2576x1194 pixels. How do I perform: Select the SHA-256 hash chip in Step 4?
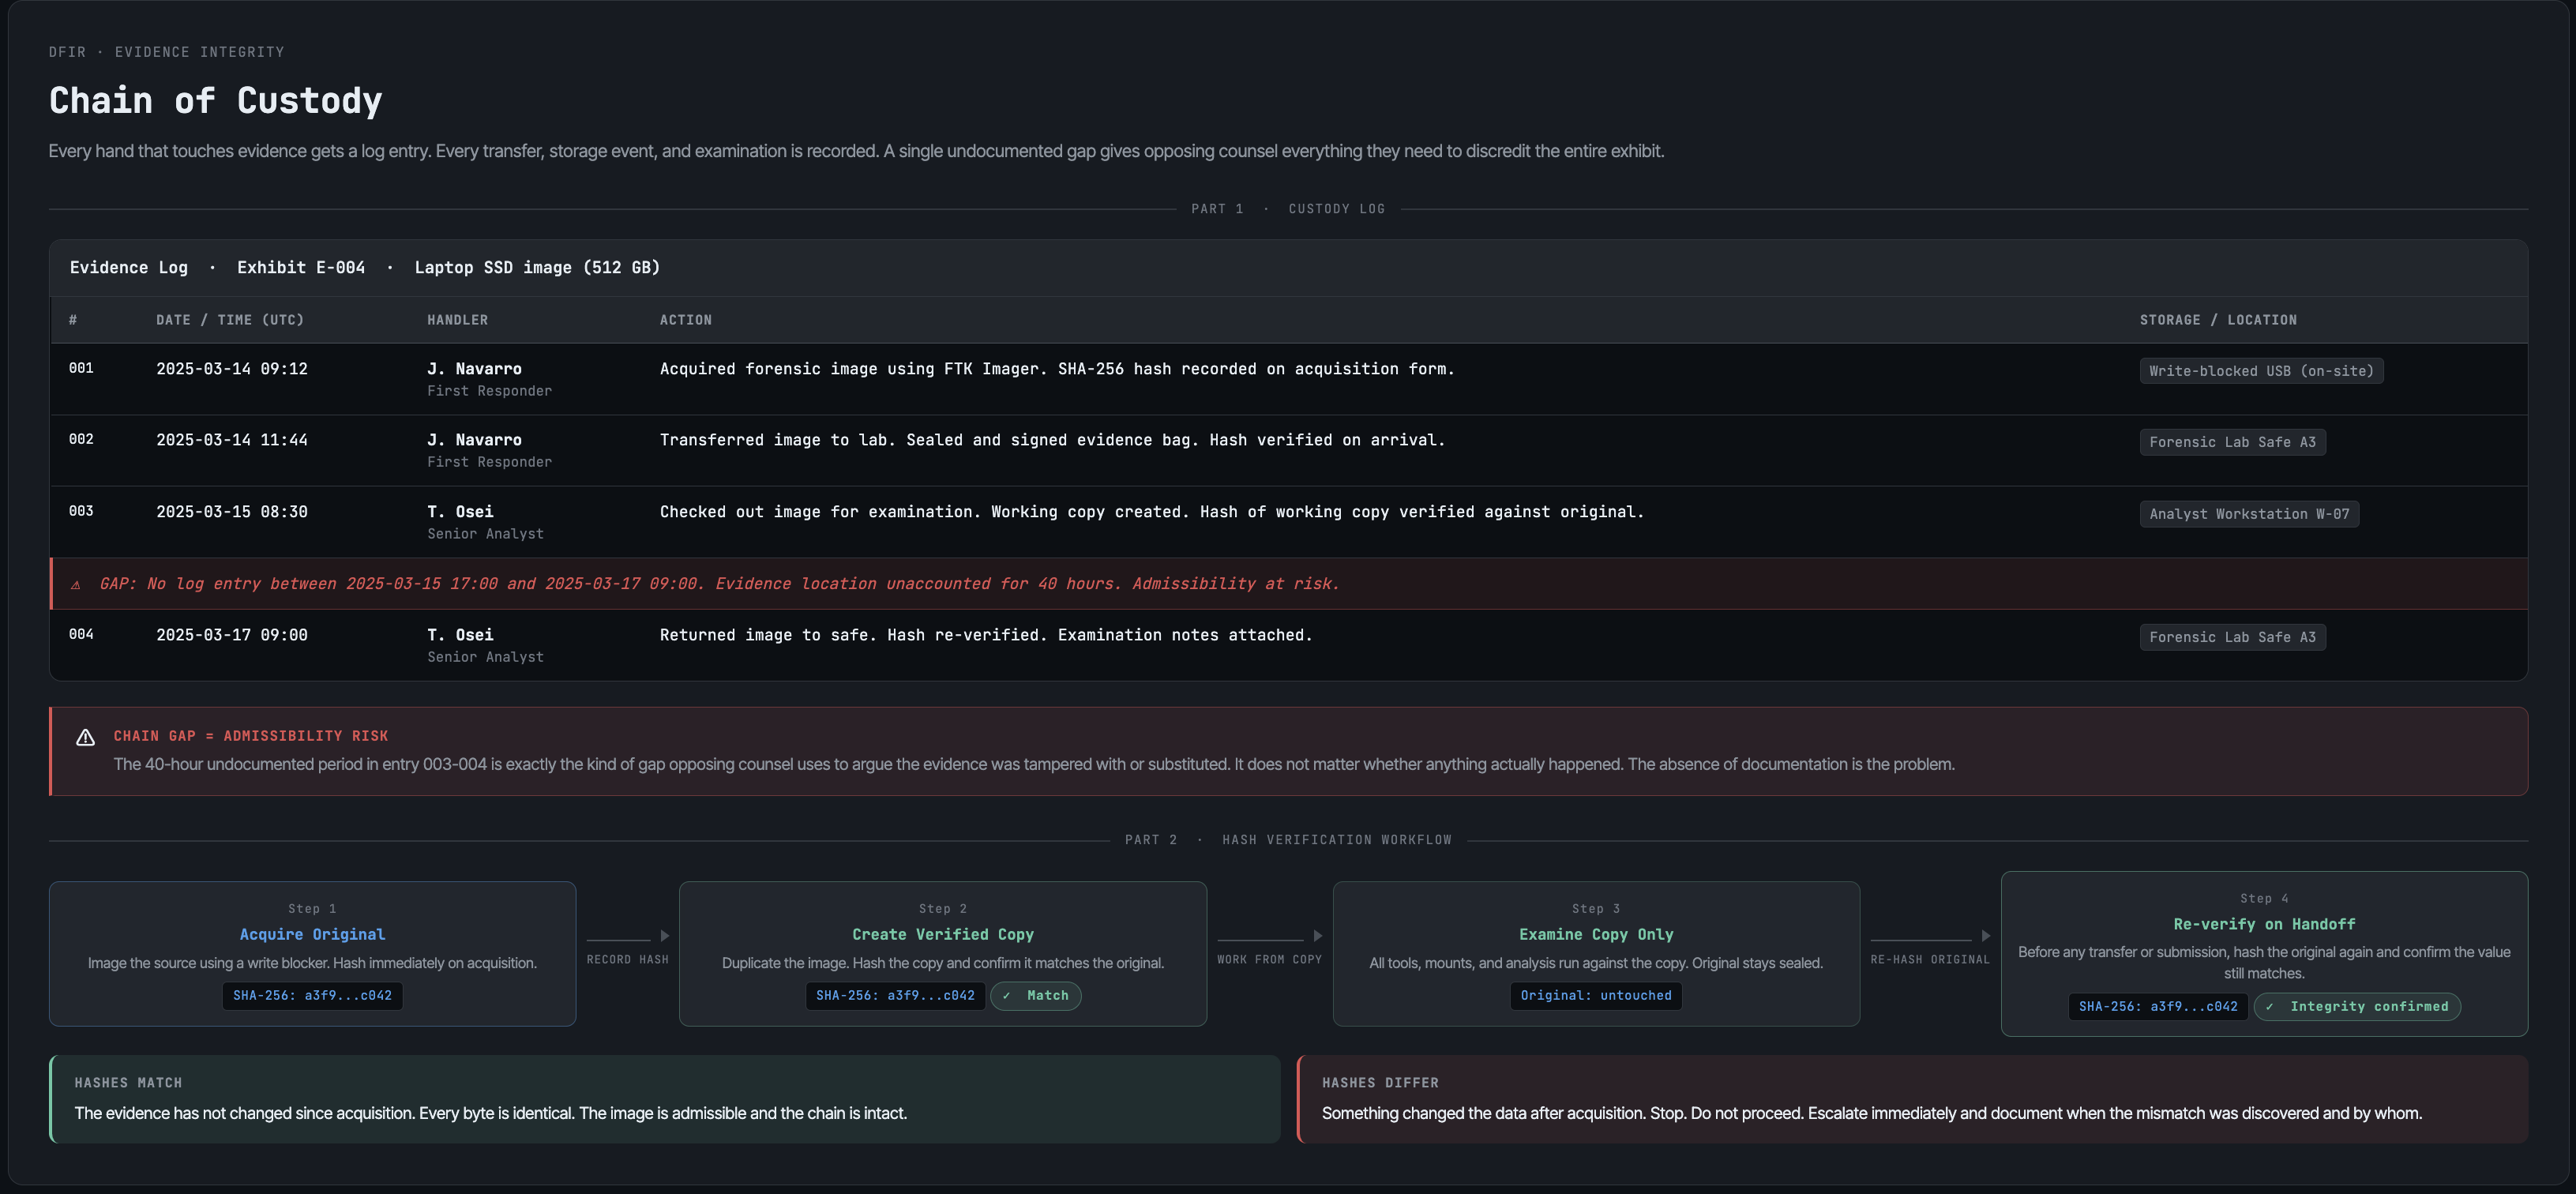[x=2158, y=1007]
